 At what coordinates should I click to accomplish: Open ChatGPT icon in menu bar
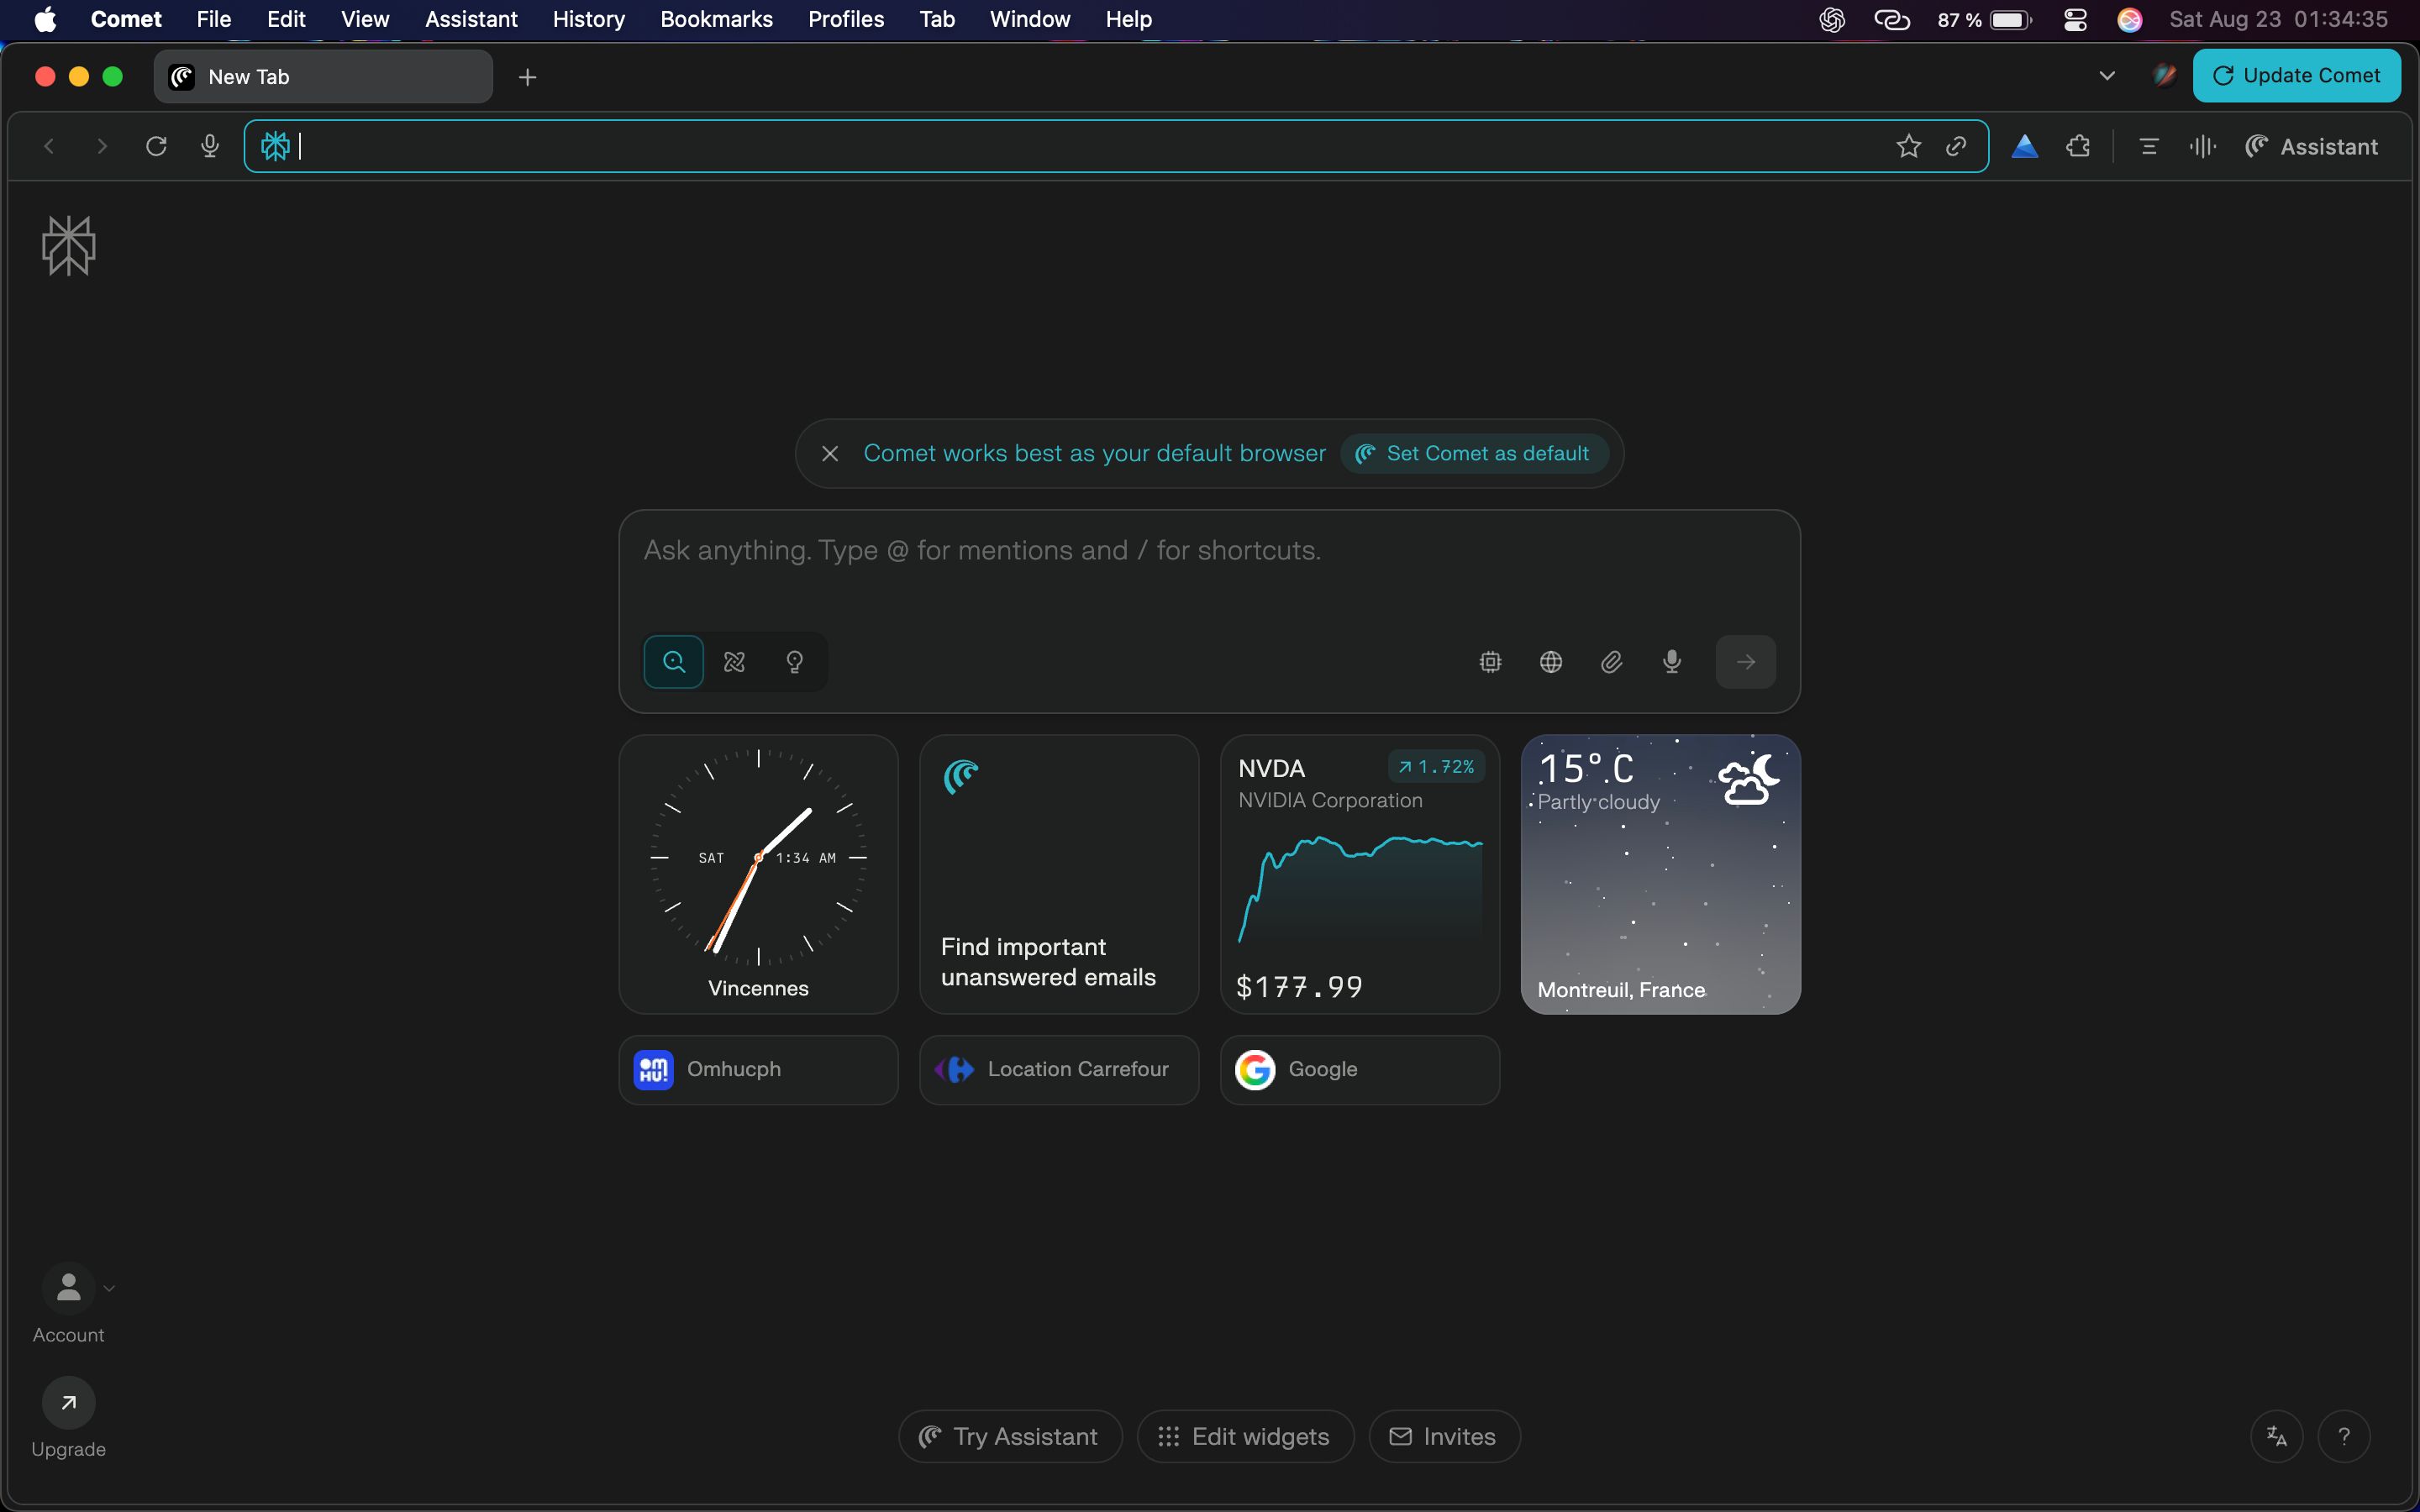point(1832,19)
